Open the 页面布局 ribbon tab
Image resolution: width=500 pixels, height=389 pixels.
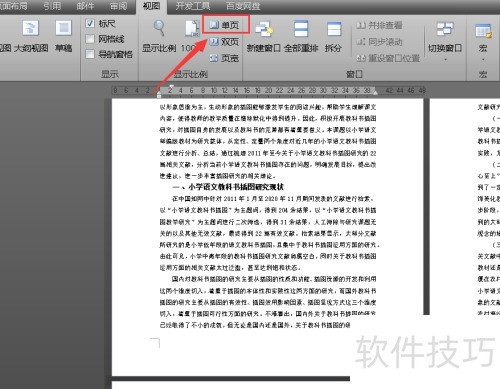click(13, 6)
